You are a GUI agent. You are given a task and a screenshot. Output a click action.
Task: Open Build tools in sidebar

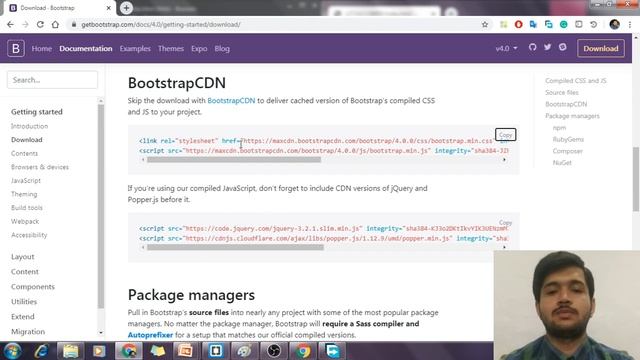click(27, 208)
